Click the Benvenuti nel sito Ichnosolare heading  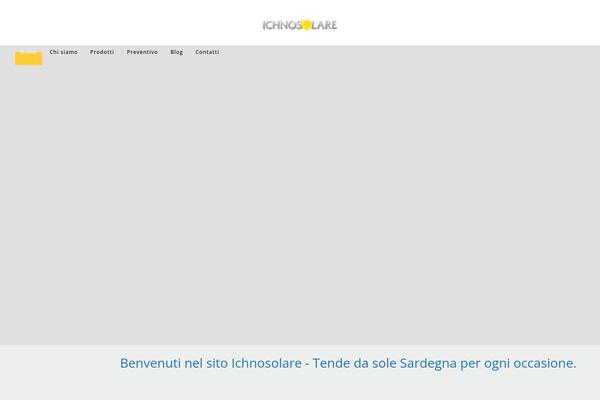[348, 363]
